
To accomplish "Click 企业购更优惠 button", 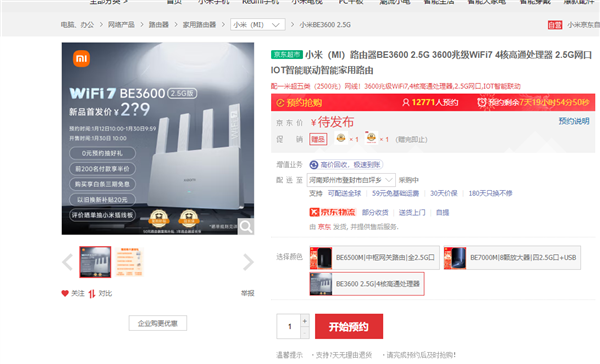I will [x=158, y=323].
